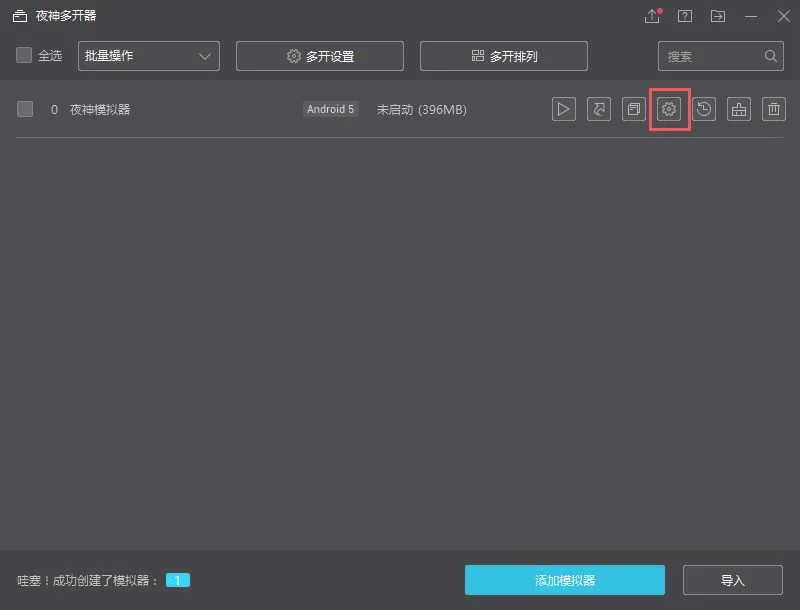This screenshot has width=800, height=610.
Task: Minimize the 夜神多开器 window
Action: [x=751, y=16]
